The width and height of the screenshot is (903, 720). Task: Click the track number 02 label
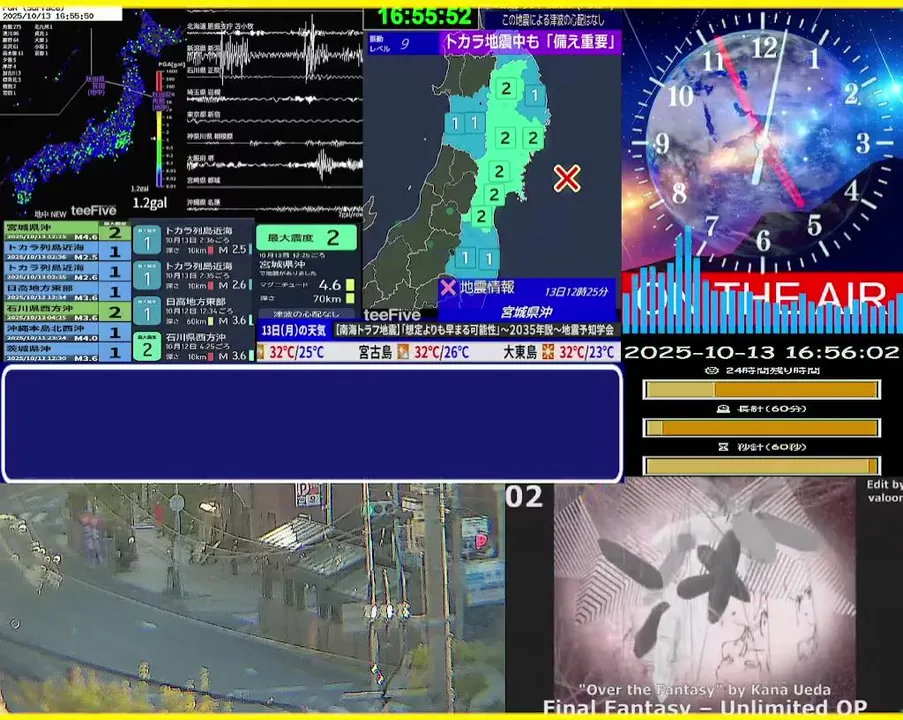[524, 497]
